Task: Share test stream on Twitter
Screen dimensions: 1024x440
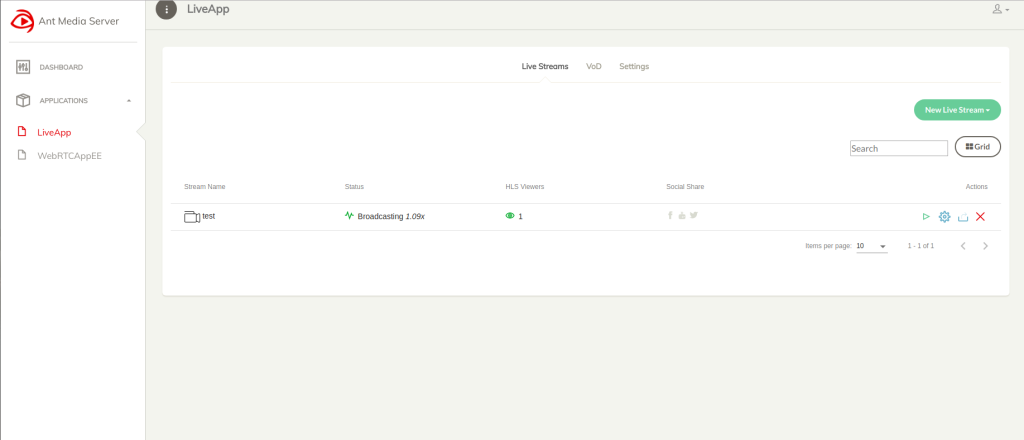Action: point(694,215)
